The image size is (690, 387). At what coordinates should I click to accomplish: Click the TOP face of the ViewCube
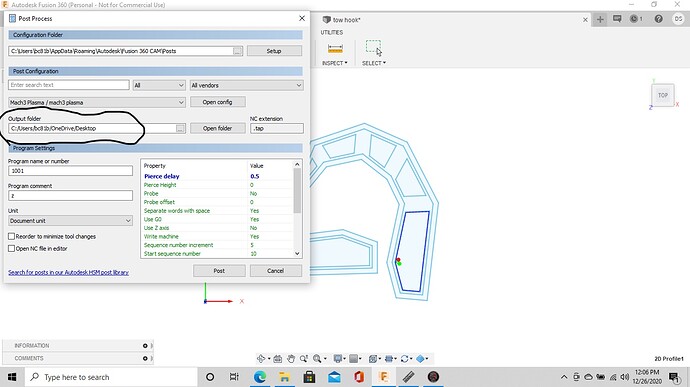(x=663, y=95)
